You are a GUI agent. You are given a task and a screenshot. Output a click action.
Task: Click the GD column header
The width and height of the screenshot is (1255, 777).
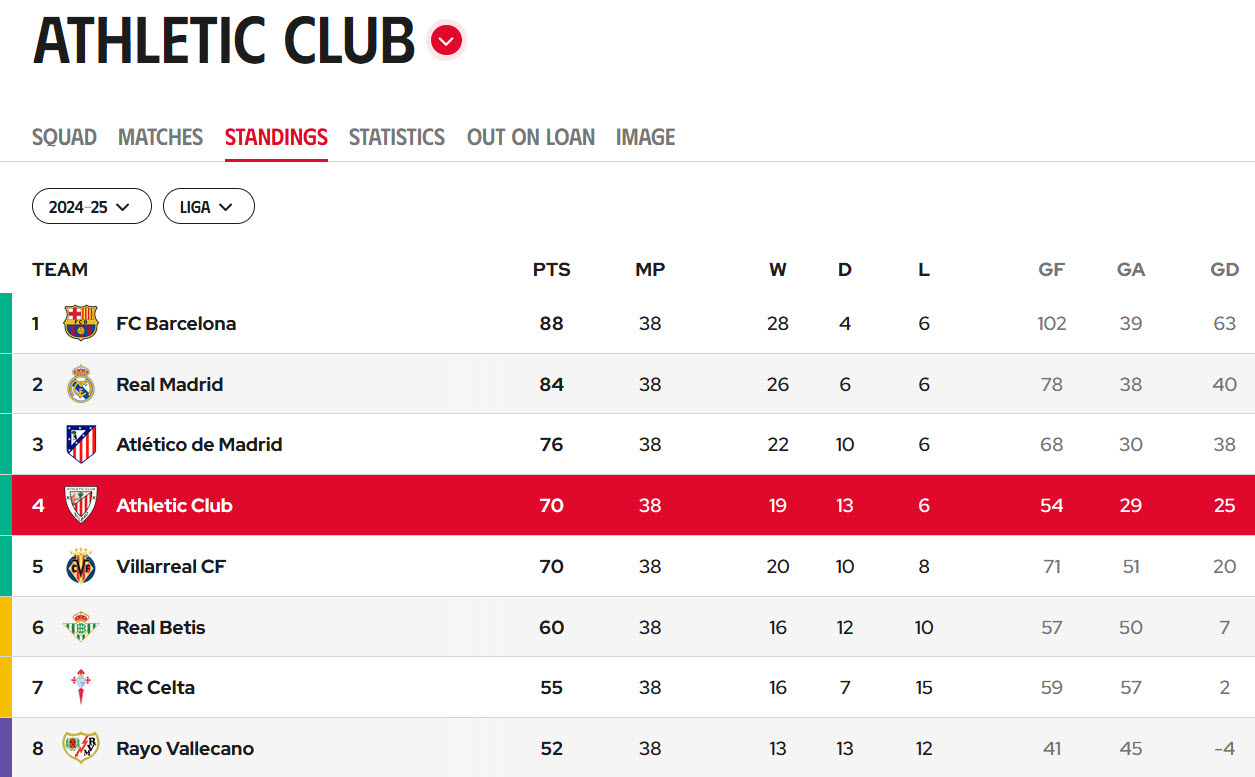pyautogui.click(x=1225, y=269)
